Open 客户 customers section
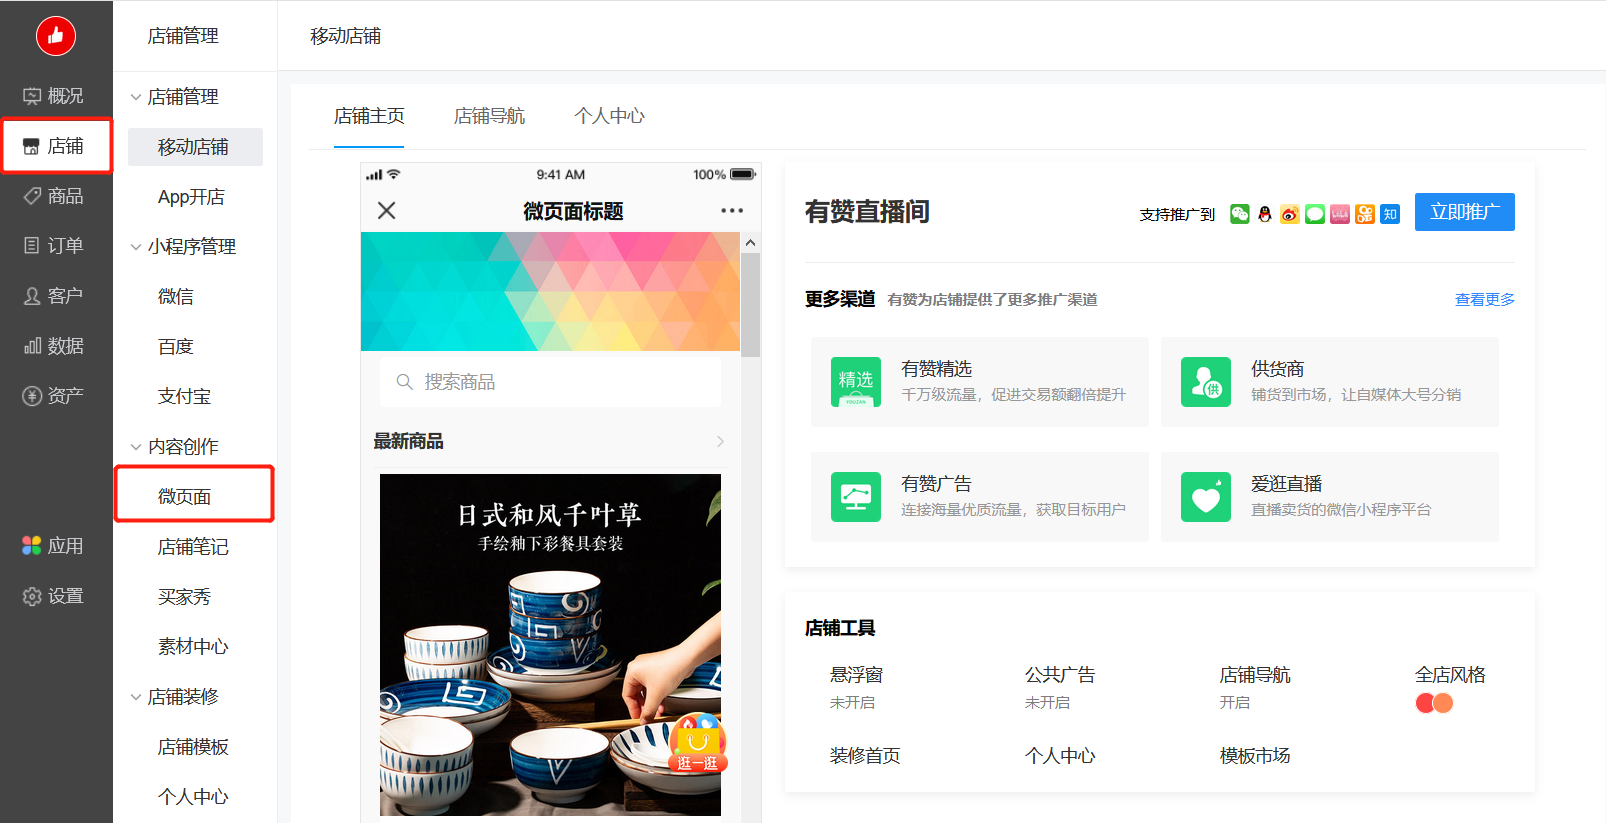The height and width of the screenshot is (823, 1606). [x=55, y=296]
